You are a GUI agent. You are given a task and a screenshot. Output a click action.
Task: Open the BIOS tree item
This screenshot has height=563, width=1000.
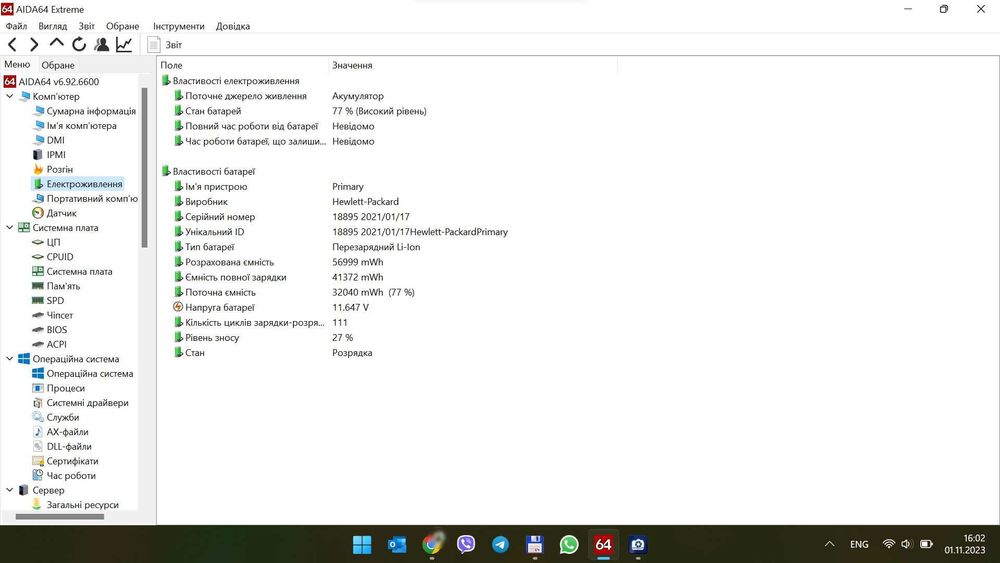(x=50, y=330)
